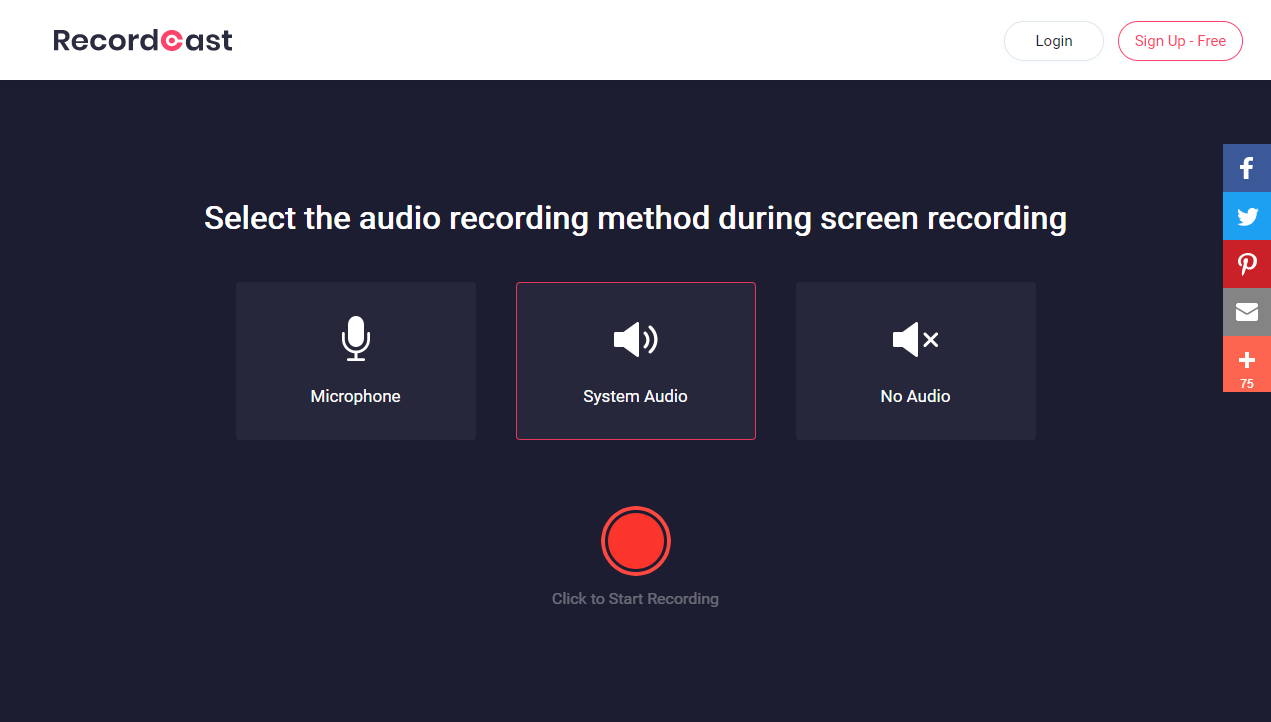Screen dimensions: 1271x722
Task: Click the 'Click to Start Recording' text
Action: (635, 599)
